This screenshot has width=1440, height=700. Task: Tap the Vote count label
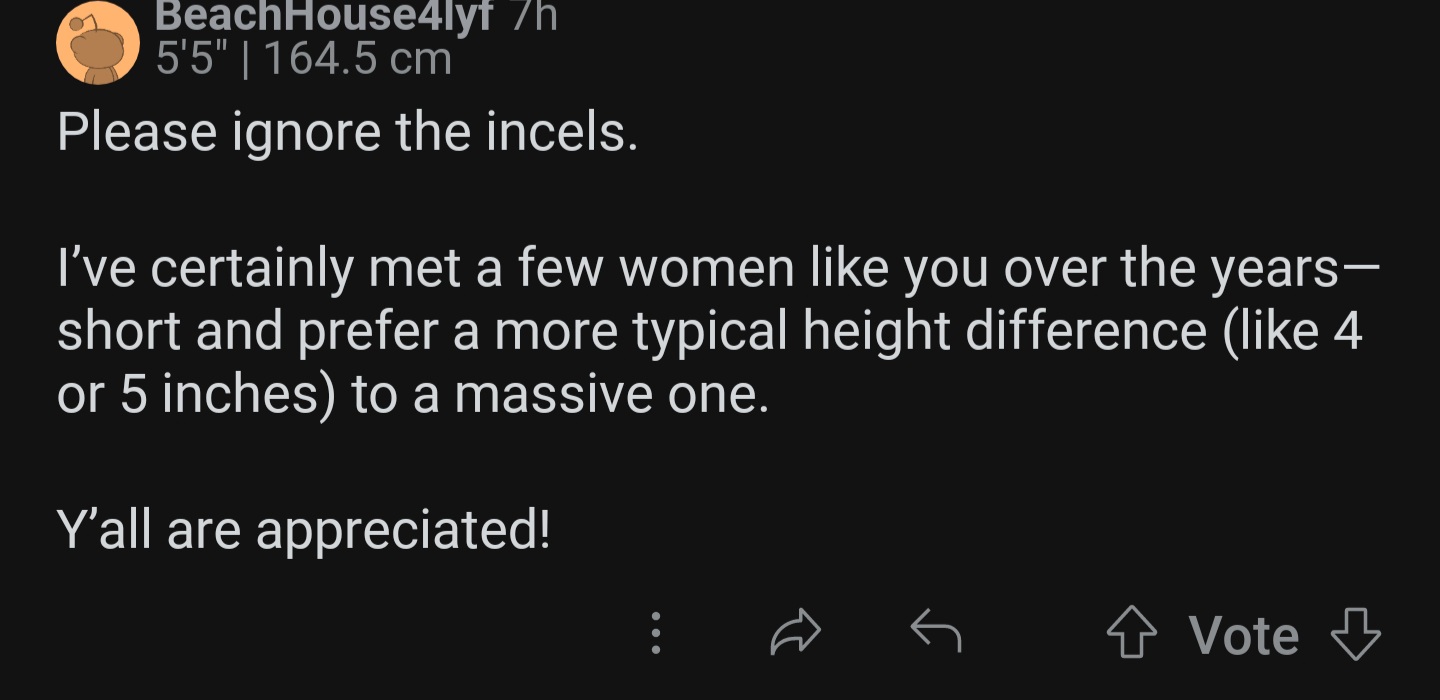pyautogui.click(x=1244, y=636)
